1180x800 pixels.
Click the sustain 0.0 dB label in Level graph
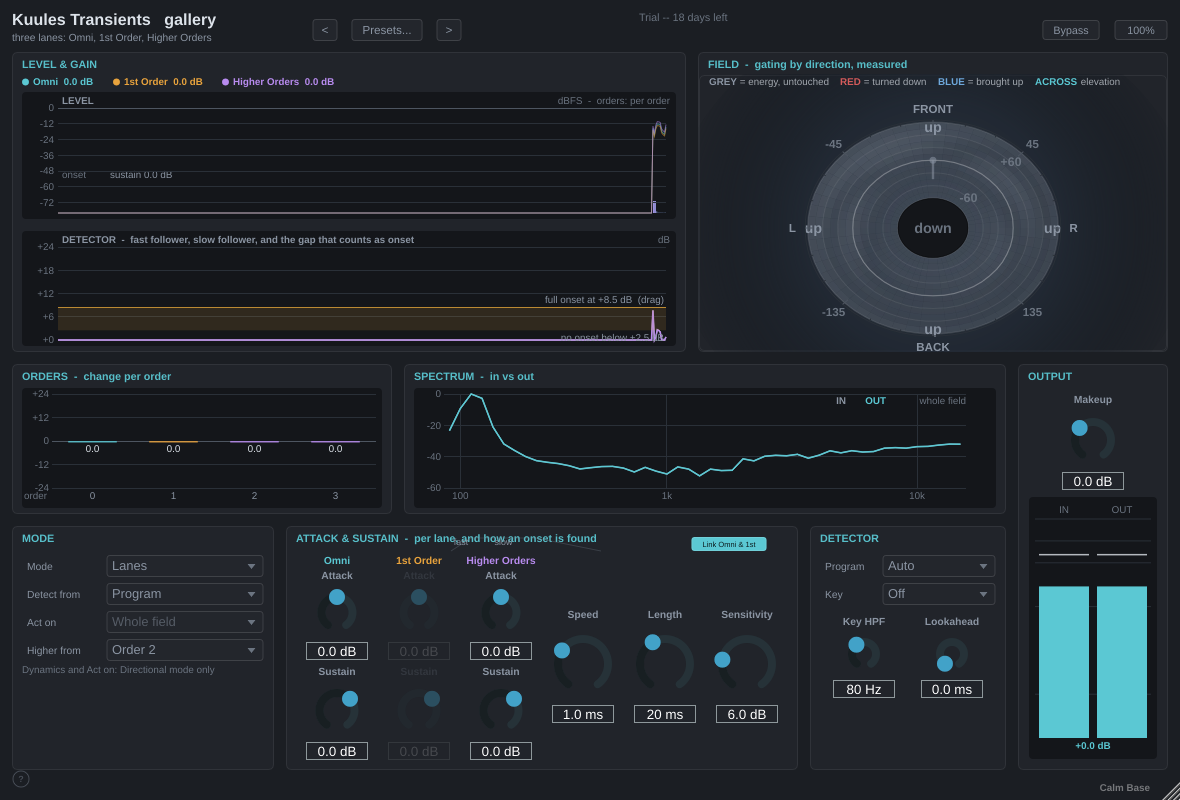tap(141, 175)
